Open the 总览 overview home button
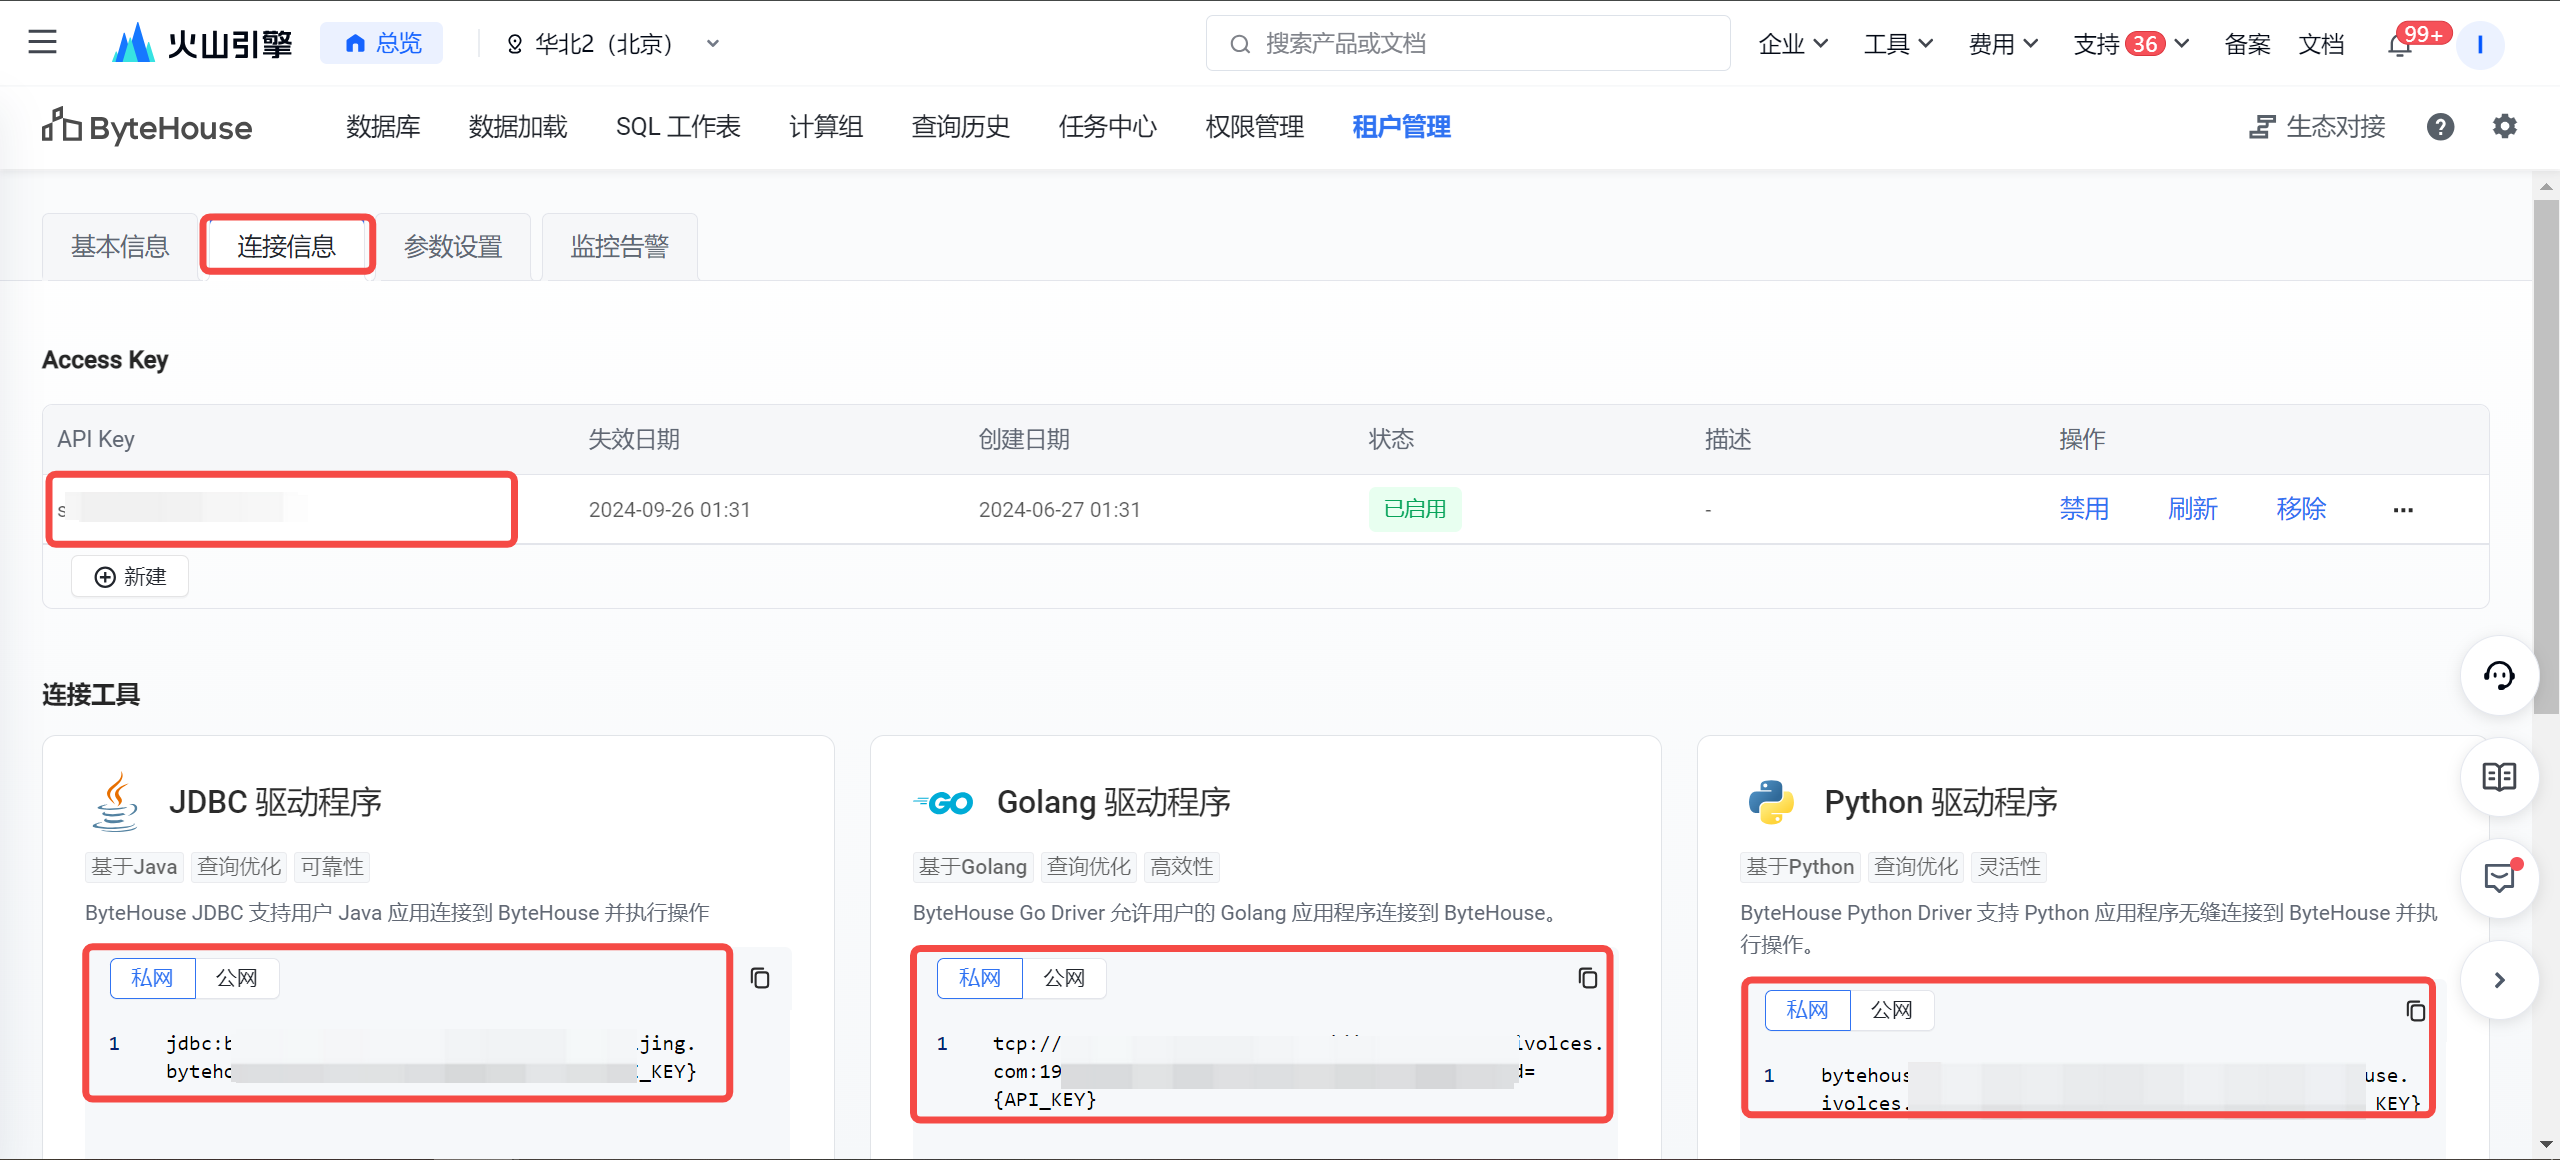 tap(382, 43)
